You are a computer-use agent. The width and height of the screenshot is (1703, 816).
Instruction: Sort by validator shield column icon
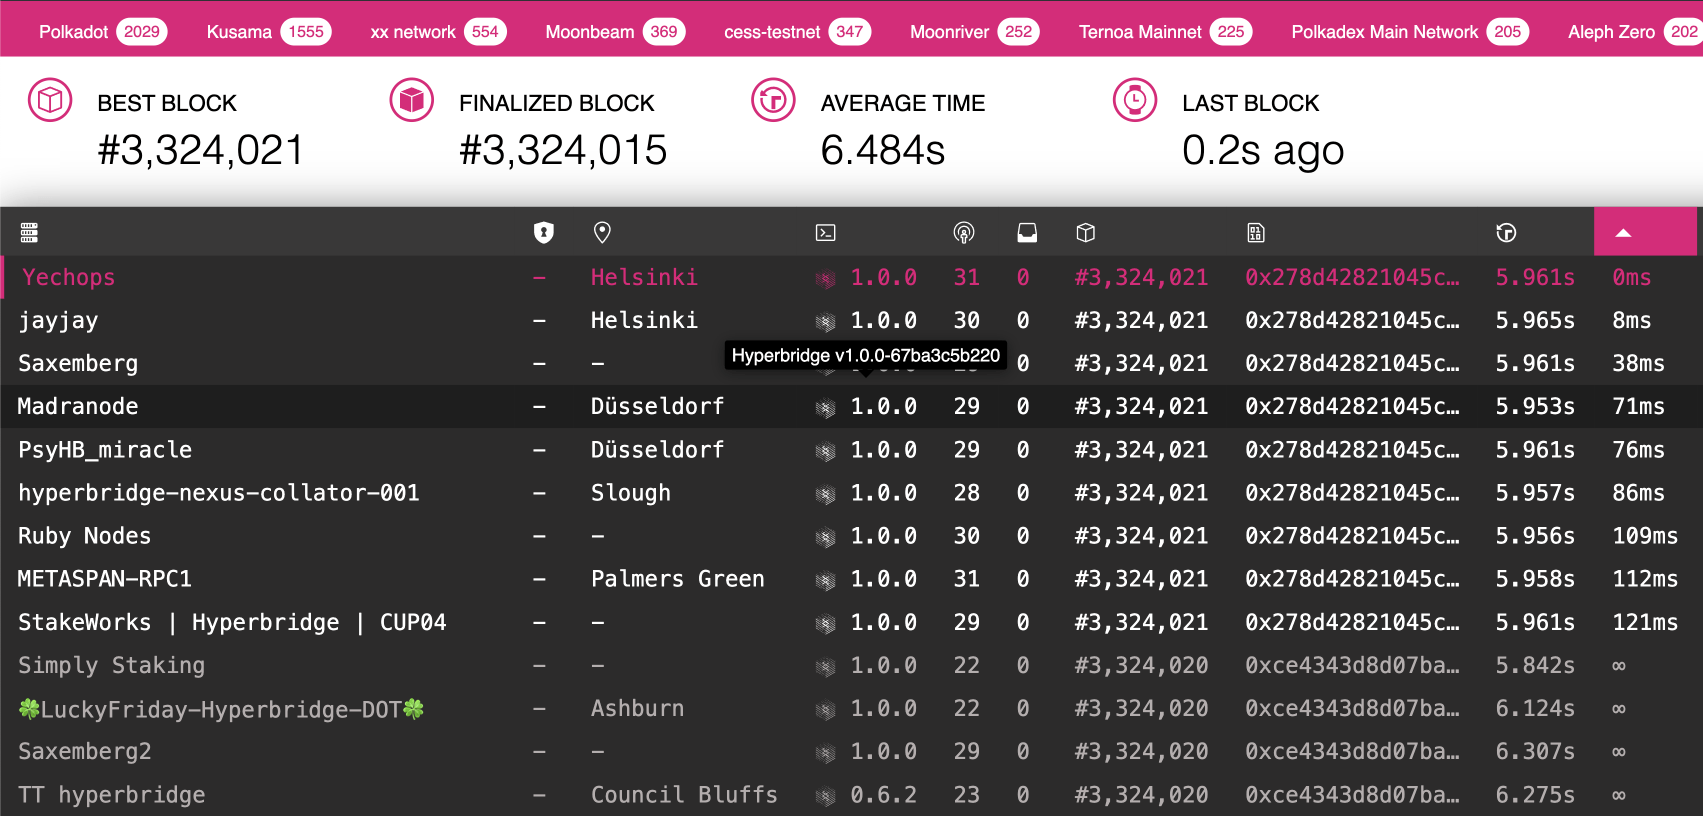click(543, 233)
